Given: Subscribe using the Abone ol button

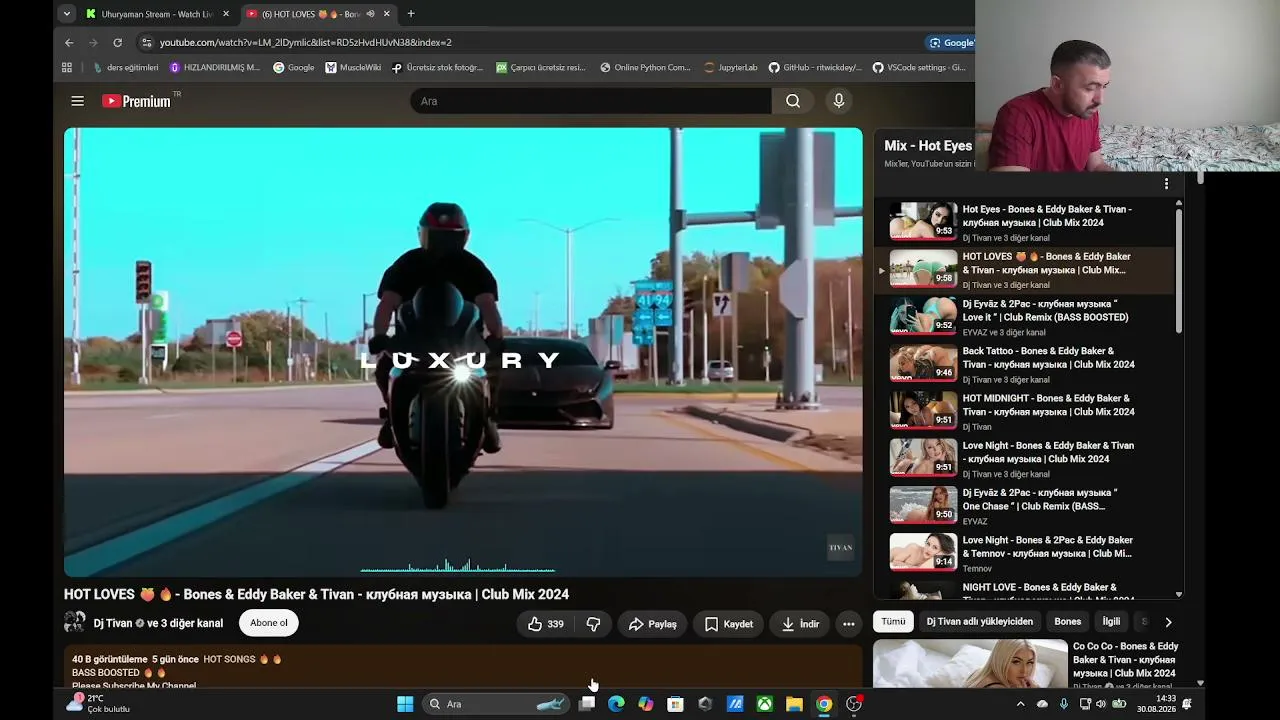Looking at the screenshot, I should click(x=269, y=623).
